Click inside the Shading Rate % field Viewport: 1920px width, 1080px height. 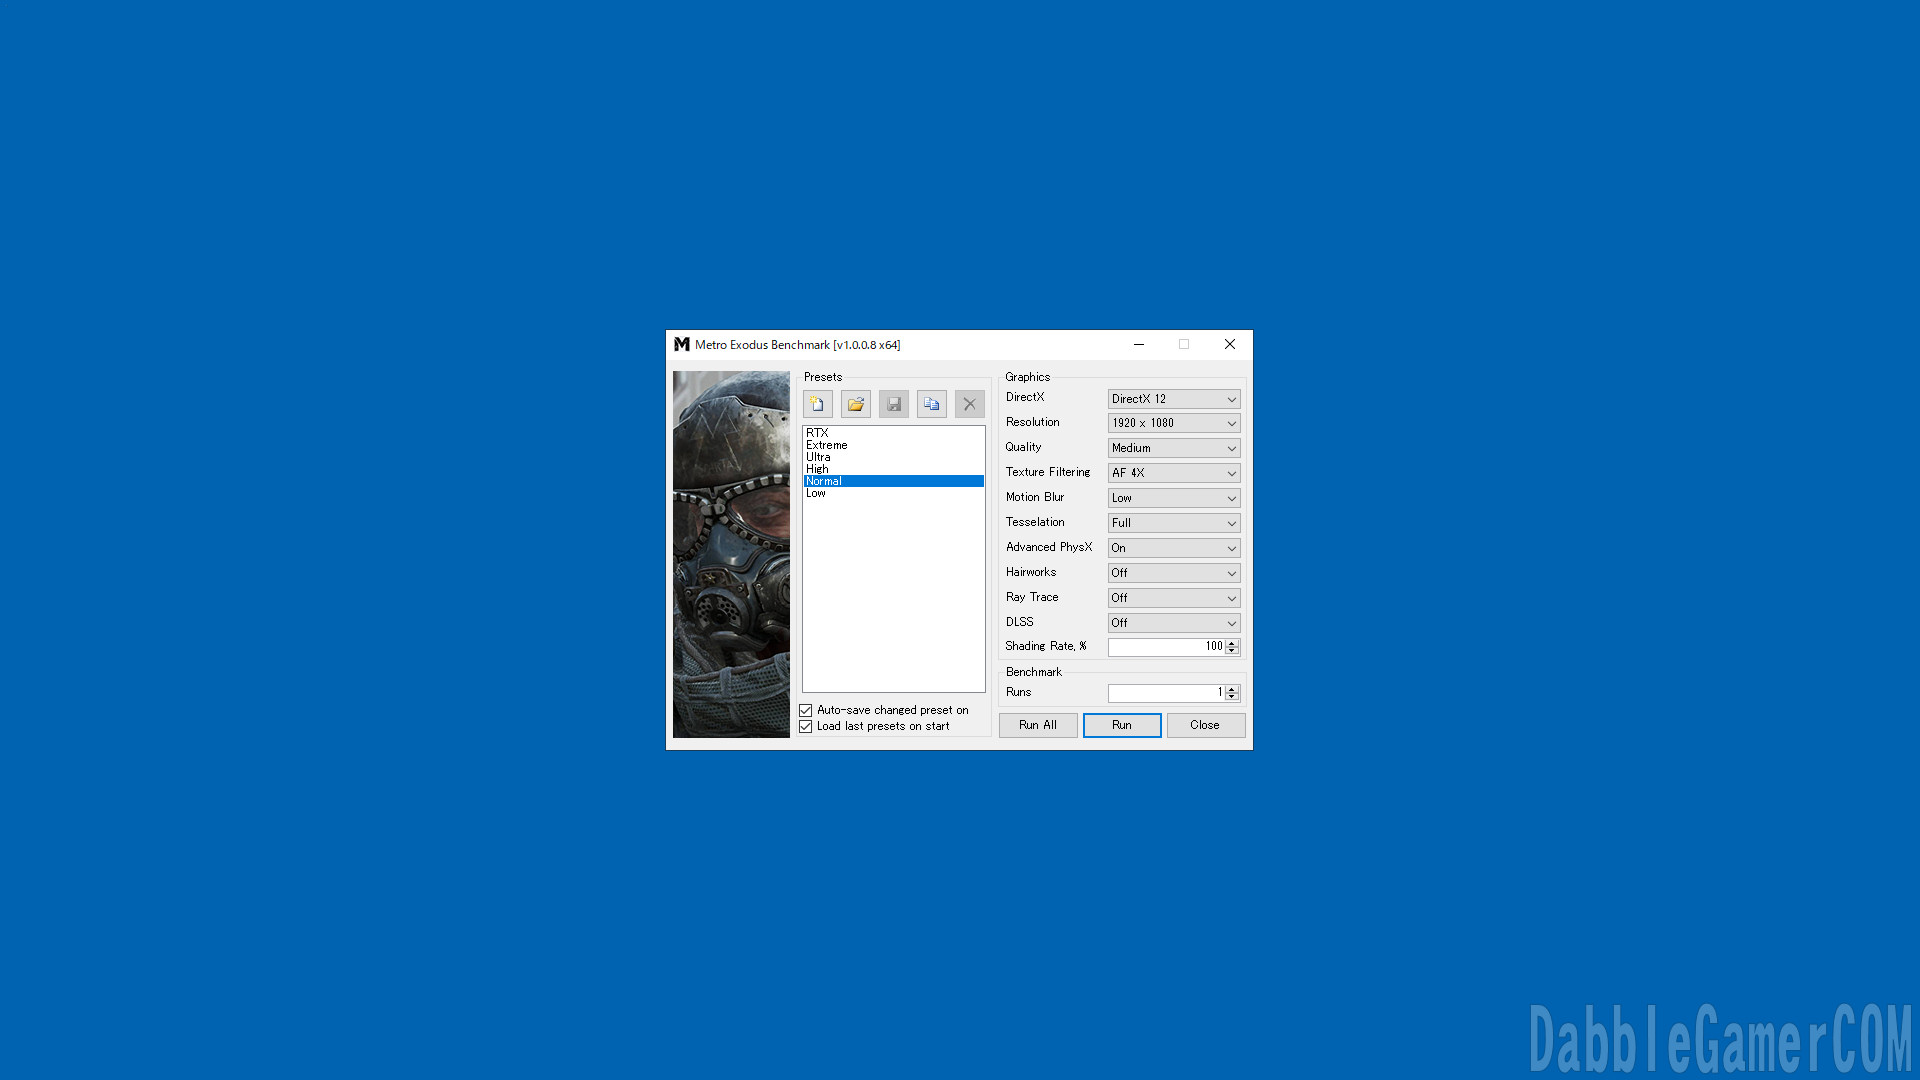coord(1165,647)
